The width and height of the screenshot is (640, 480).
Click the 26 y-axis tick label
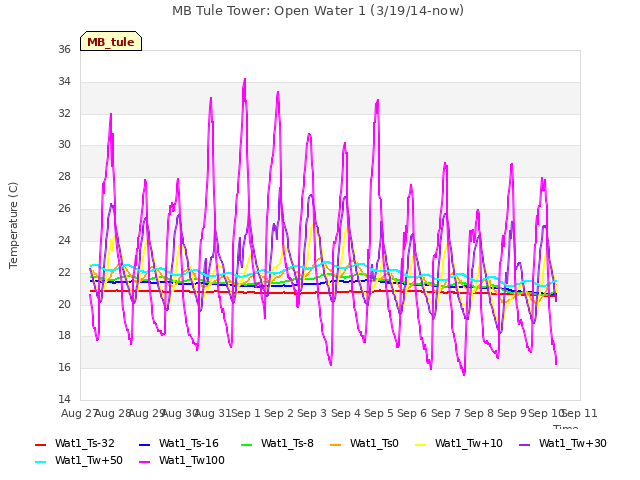64,209
